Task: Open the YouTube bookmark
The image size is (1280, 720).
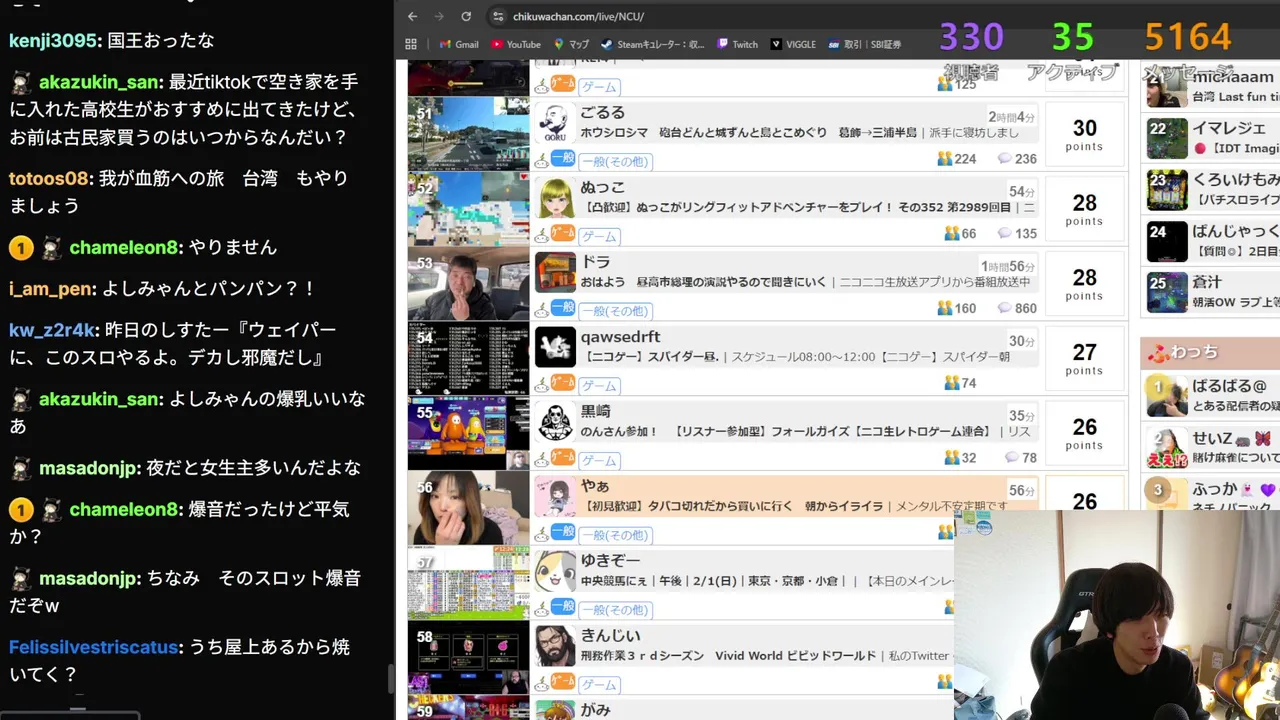Action: 515,44
